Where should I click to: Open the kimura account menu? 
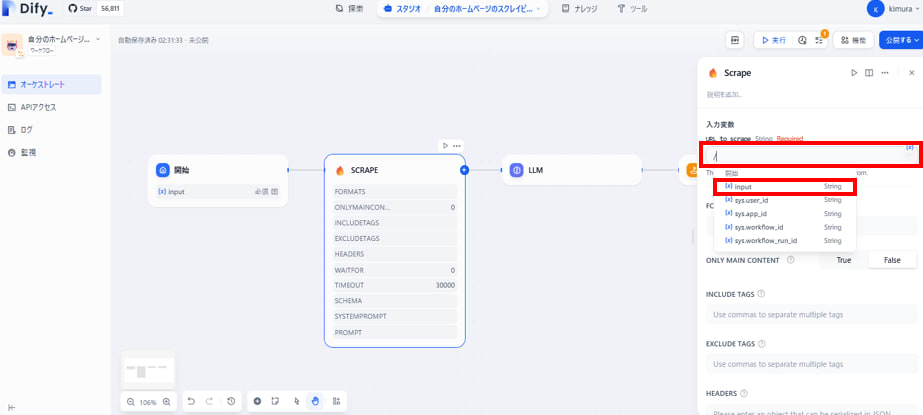(x=894, y=9)
